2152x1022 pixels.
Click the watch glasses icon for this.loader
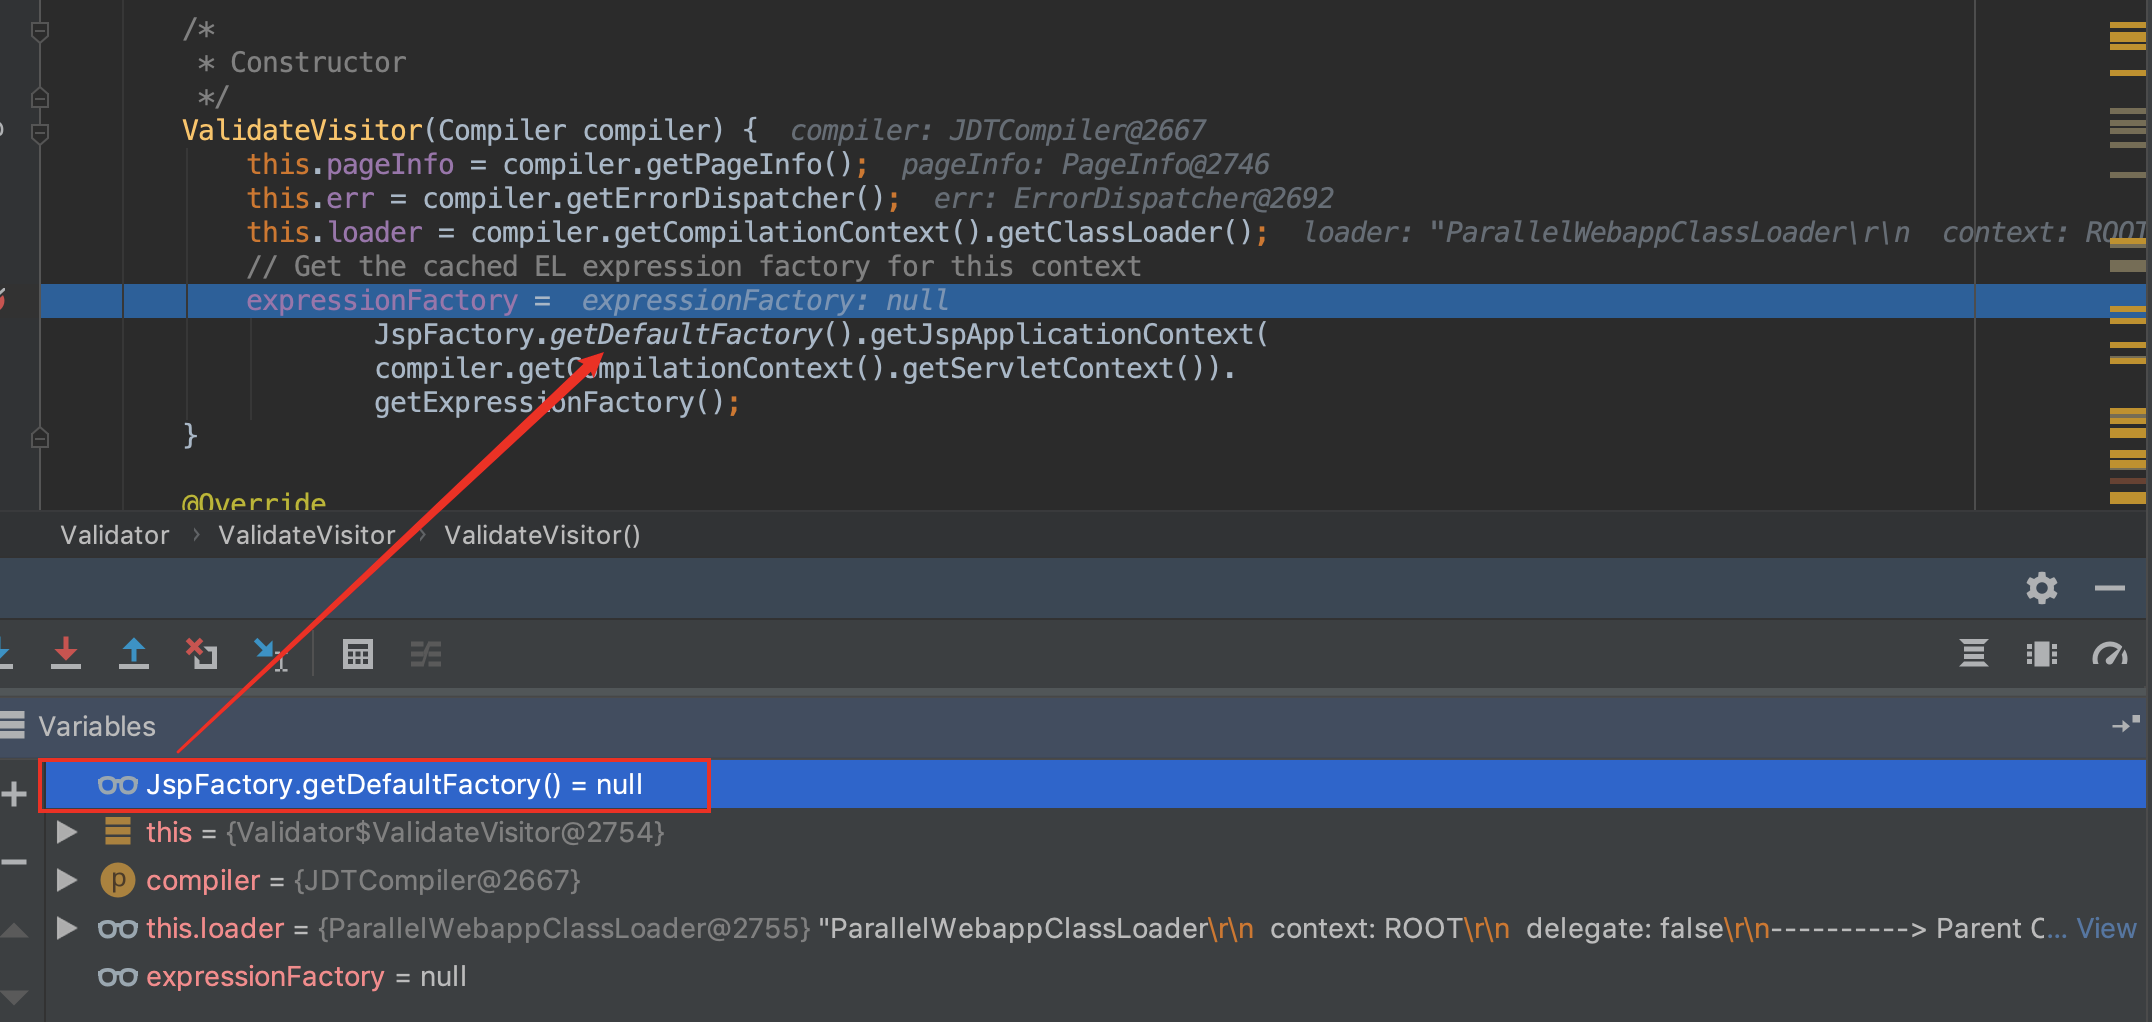click(117, 929)
